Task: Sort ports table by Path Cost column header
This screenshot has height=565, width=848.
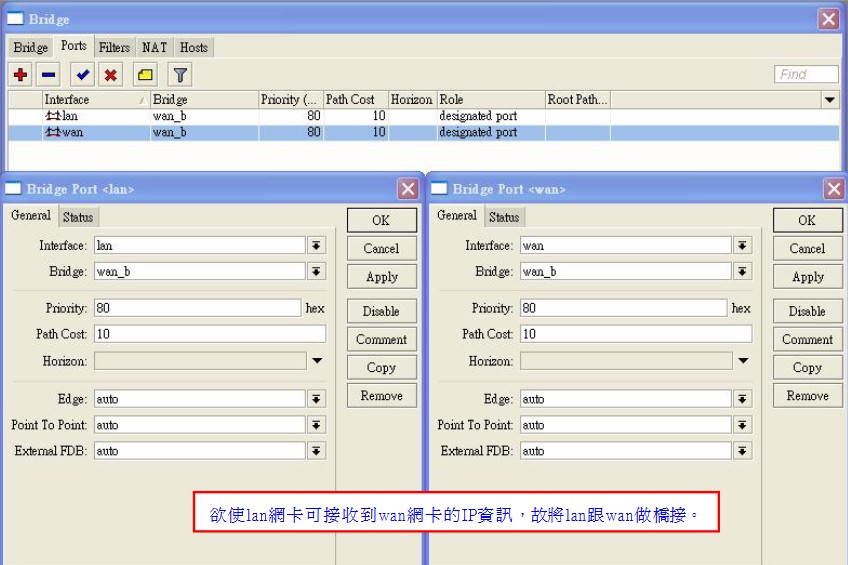Action: pyautogui.click(x=356, y=99)
